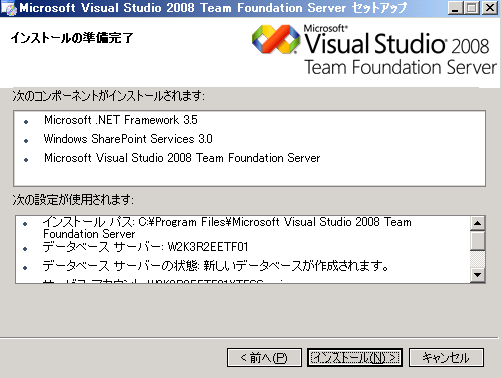Click the インストール パス setting line
This screenshot has height=378, width=501.
coord(227,228)
